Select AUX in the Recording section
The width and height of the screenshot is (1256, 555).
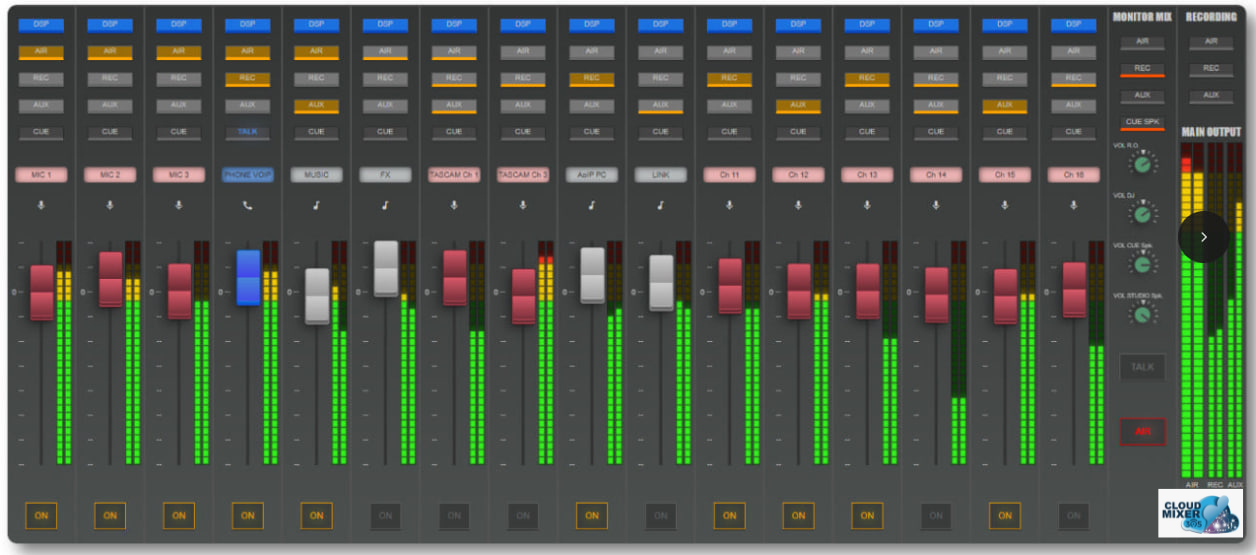point(1211,96)
